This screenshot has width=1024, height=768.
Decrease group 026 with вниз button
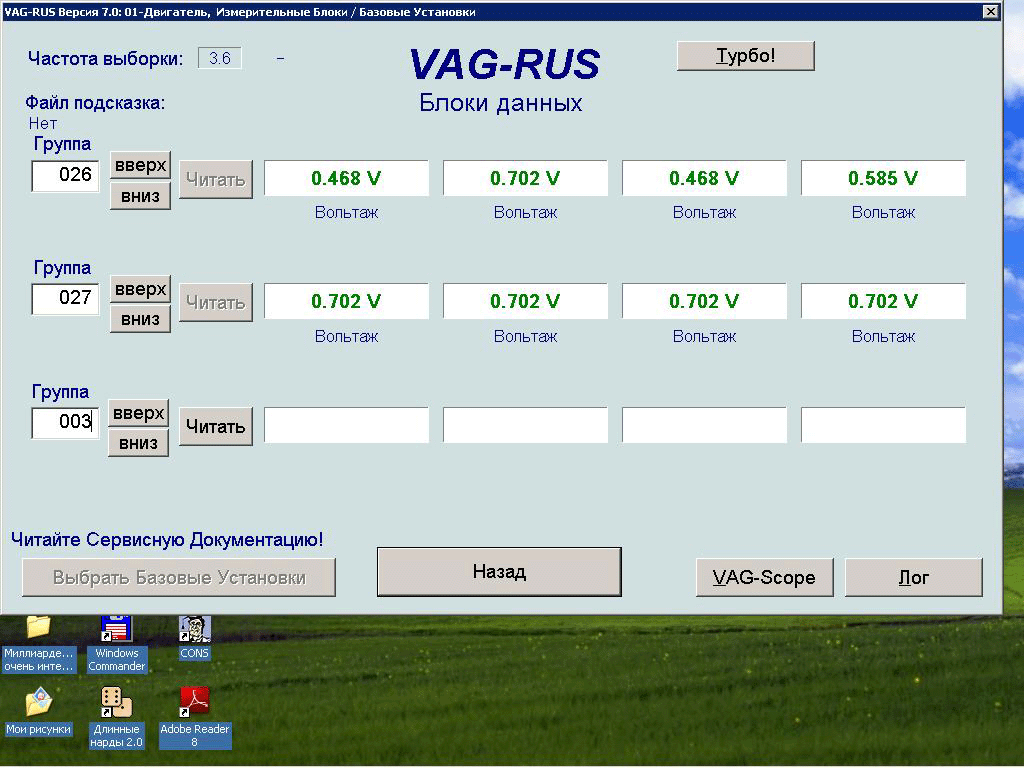tap(140, 196)
